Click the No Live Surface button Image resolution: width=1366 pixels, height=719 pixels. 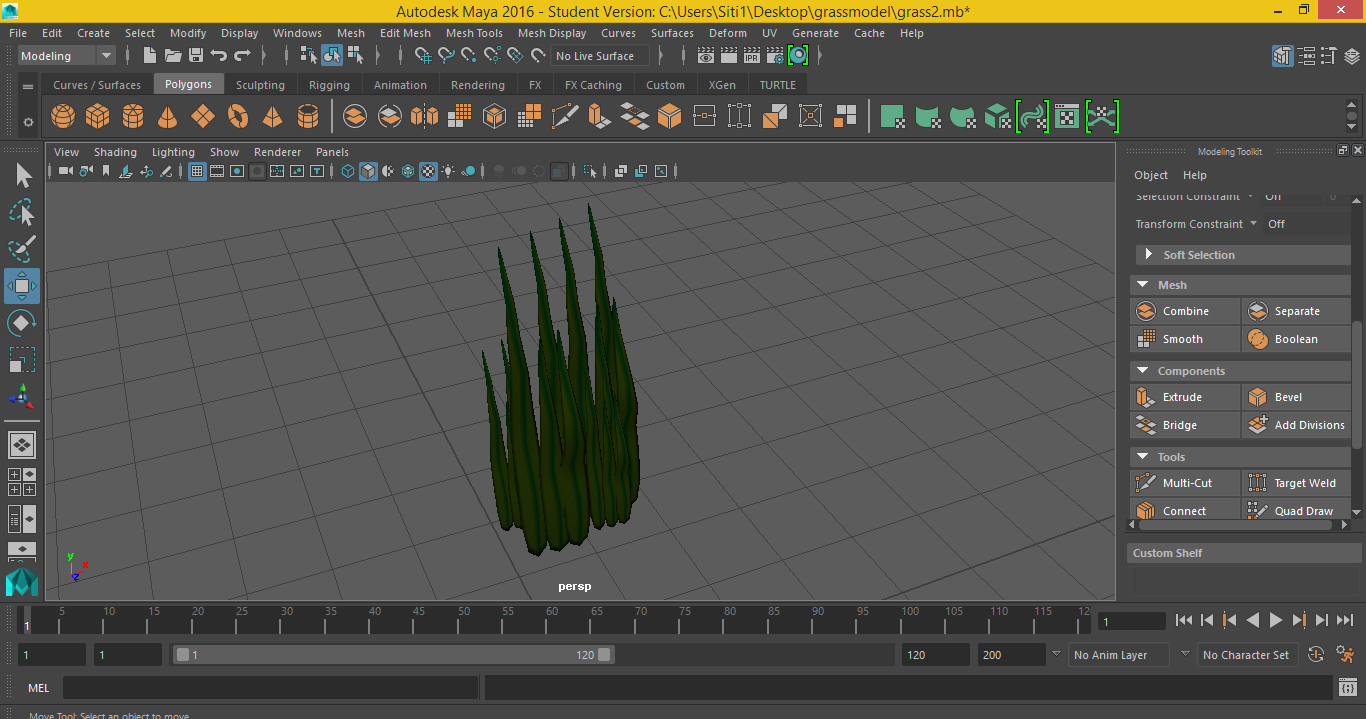pos(598,56)
